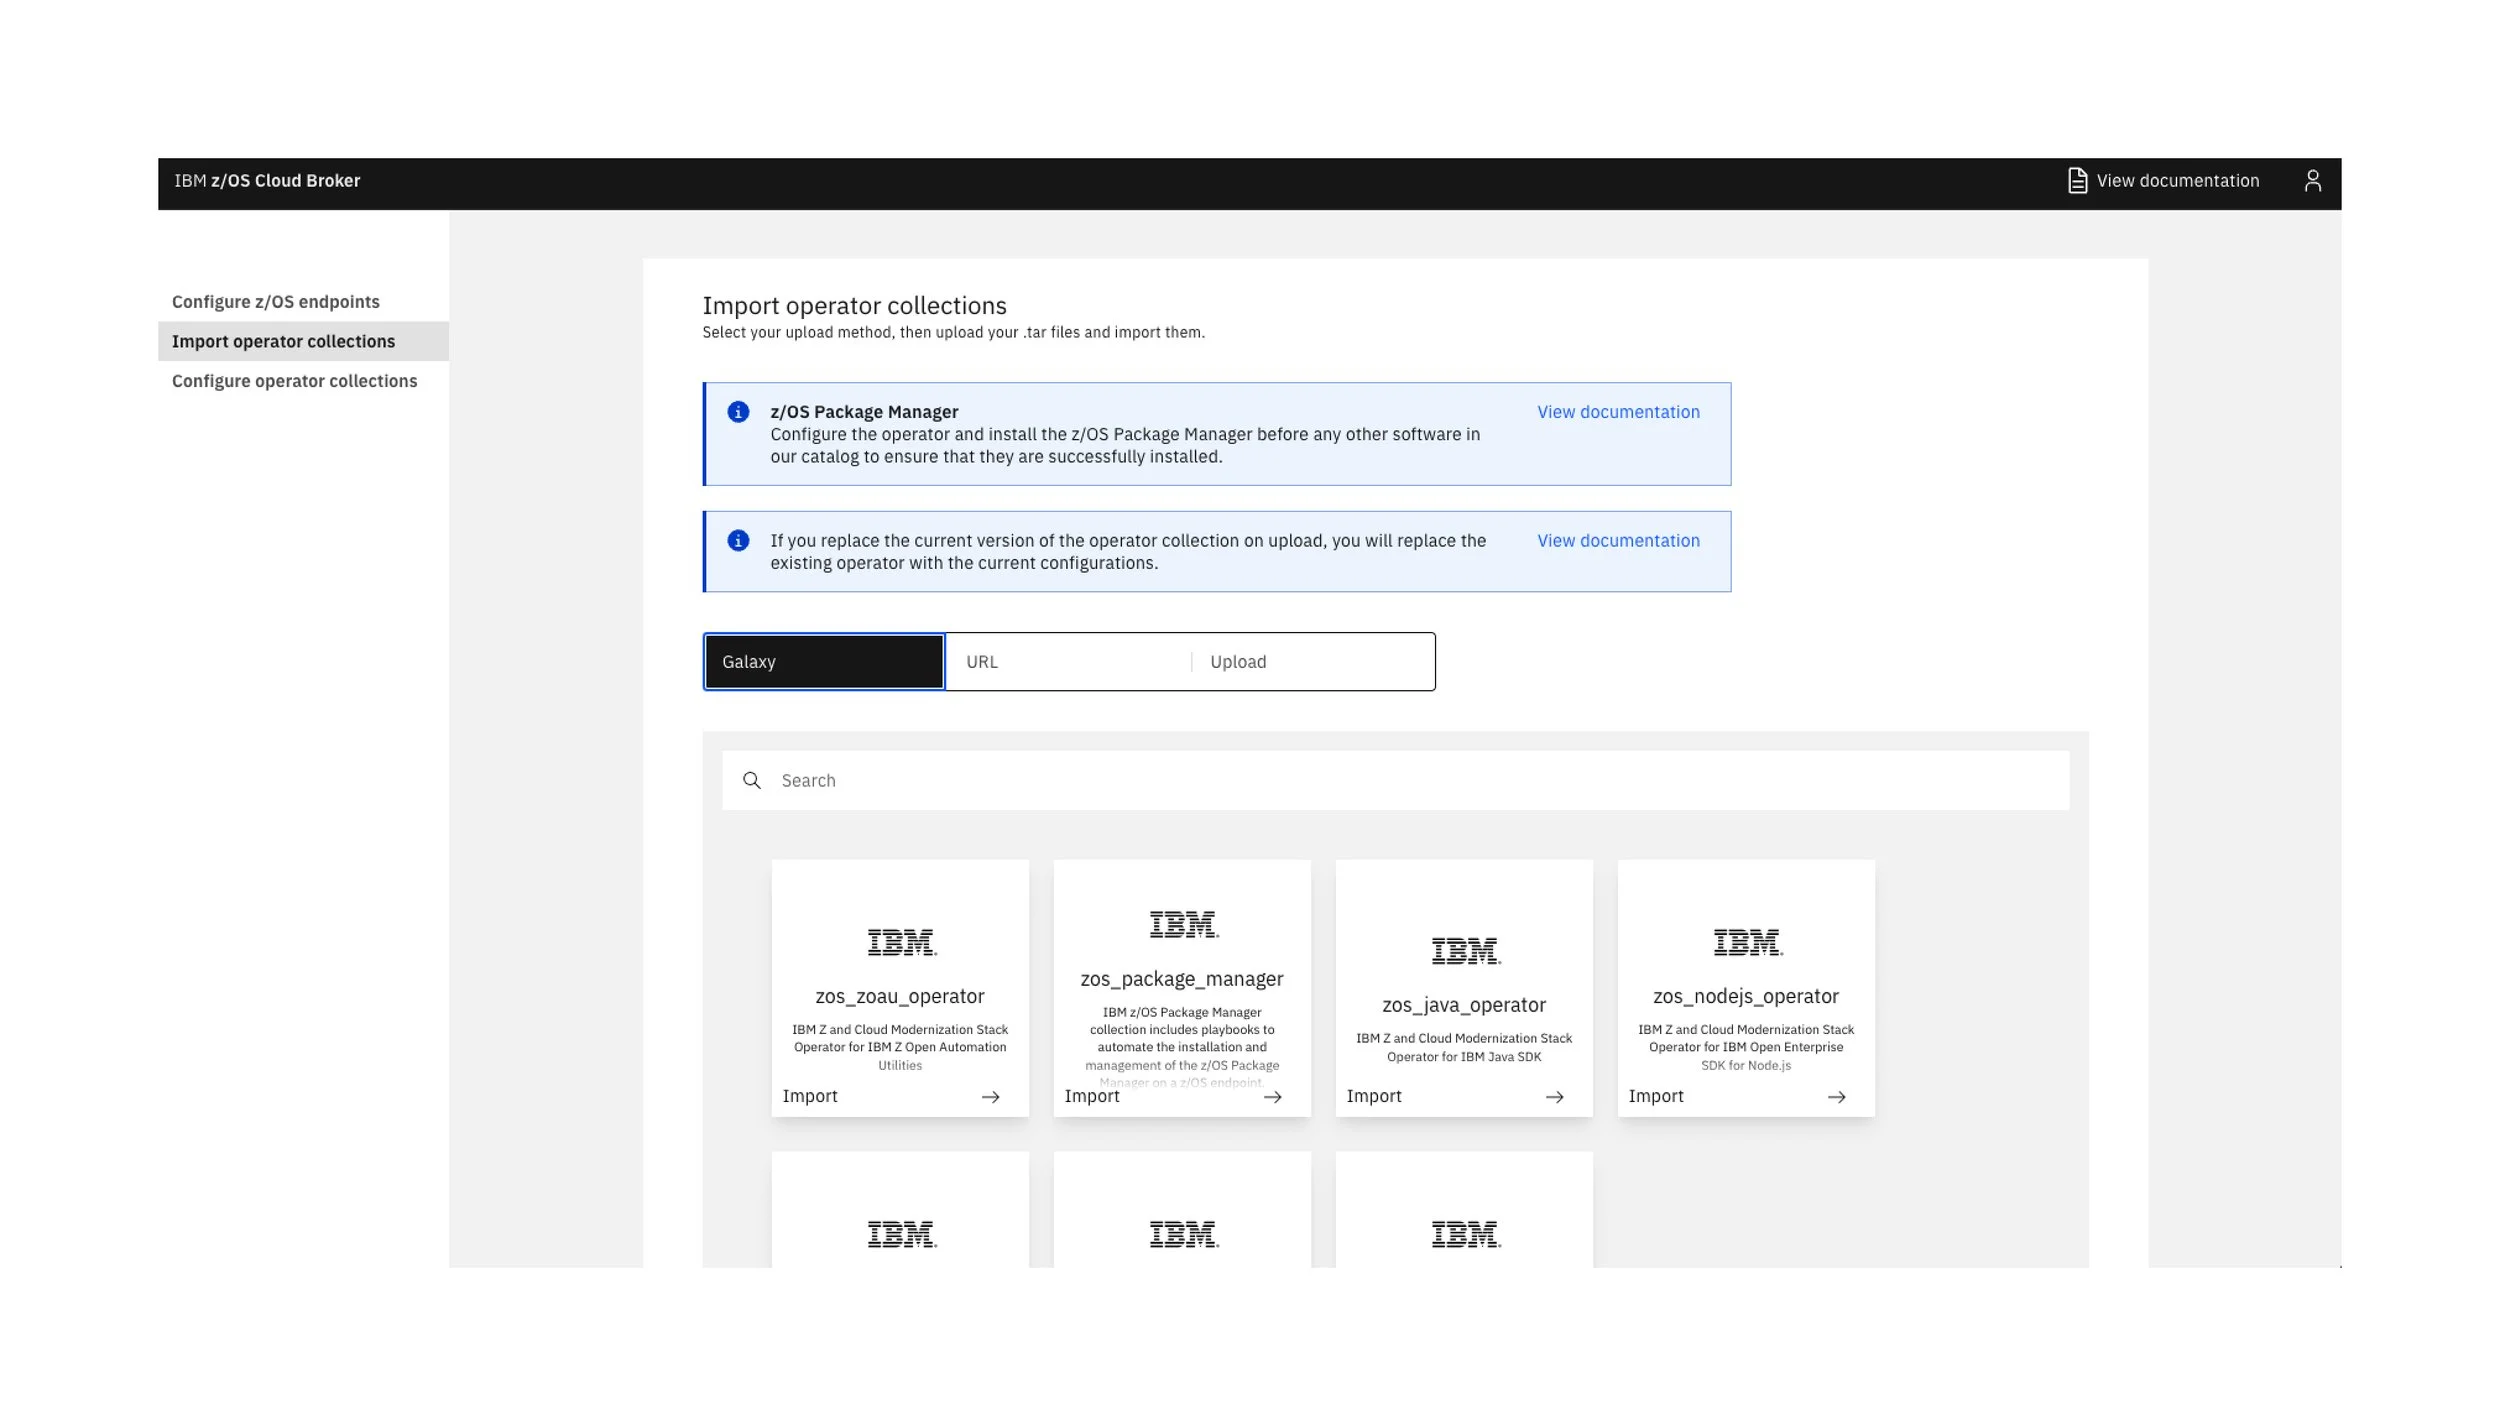This screenshot has height=1426, width=2500.
Task: Go to Configure operator collections page
Action: [294, 381]
